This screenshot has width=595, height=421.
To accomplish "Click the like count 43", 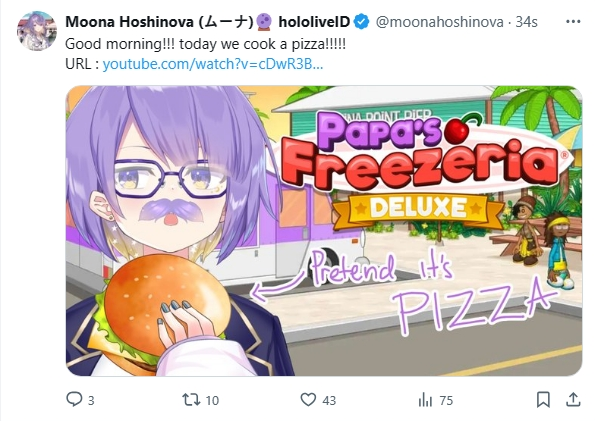I will tap(329, 401).
